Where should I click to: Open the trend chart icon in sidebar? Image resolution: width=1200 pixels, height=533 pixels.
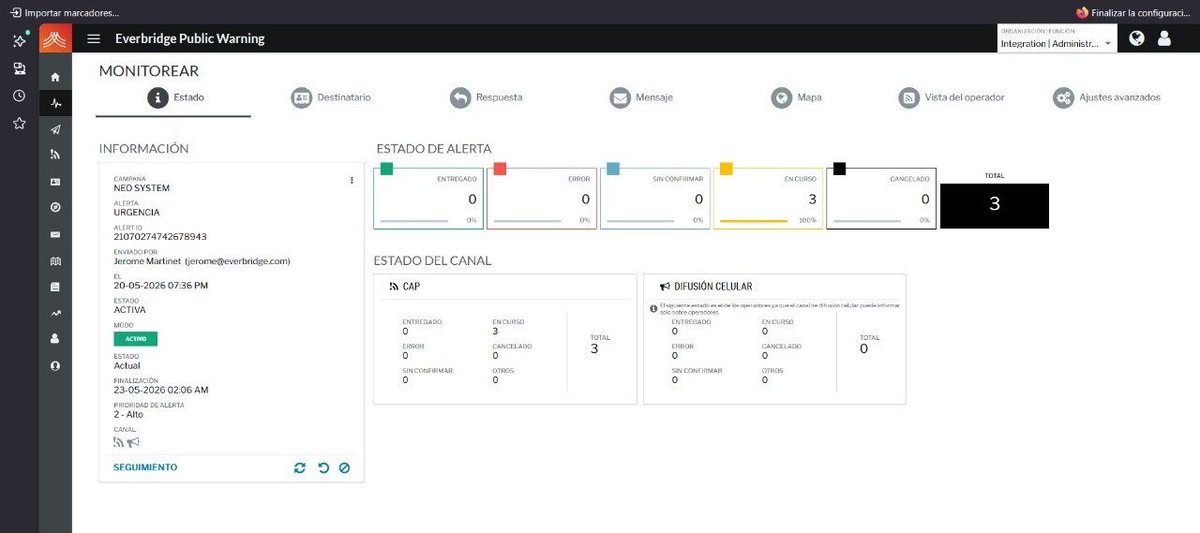[55, 313]
